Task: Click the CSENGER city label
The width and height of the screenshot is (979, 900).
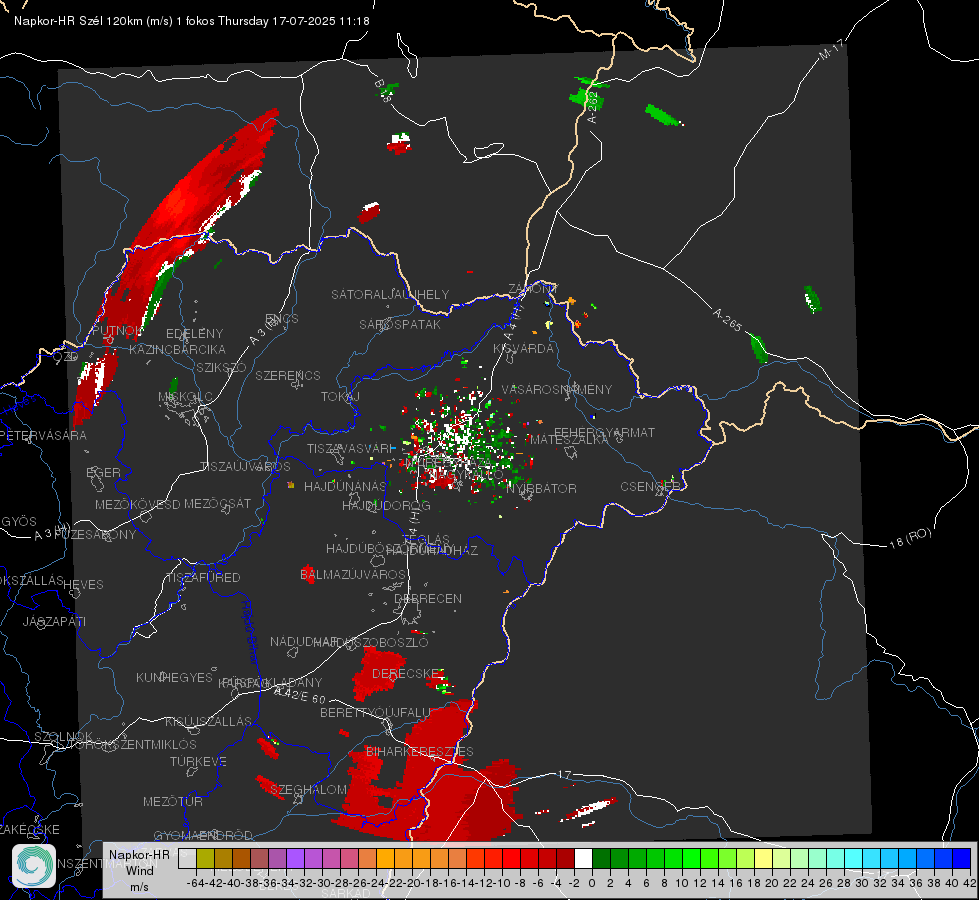Action: click(650, 487)
